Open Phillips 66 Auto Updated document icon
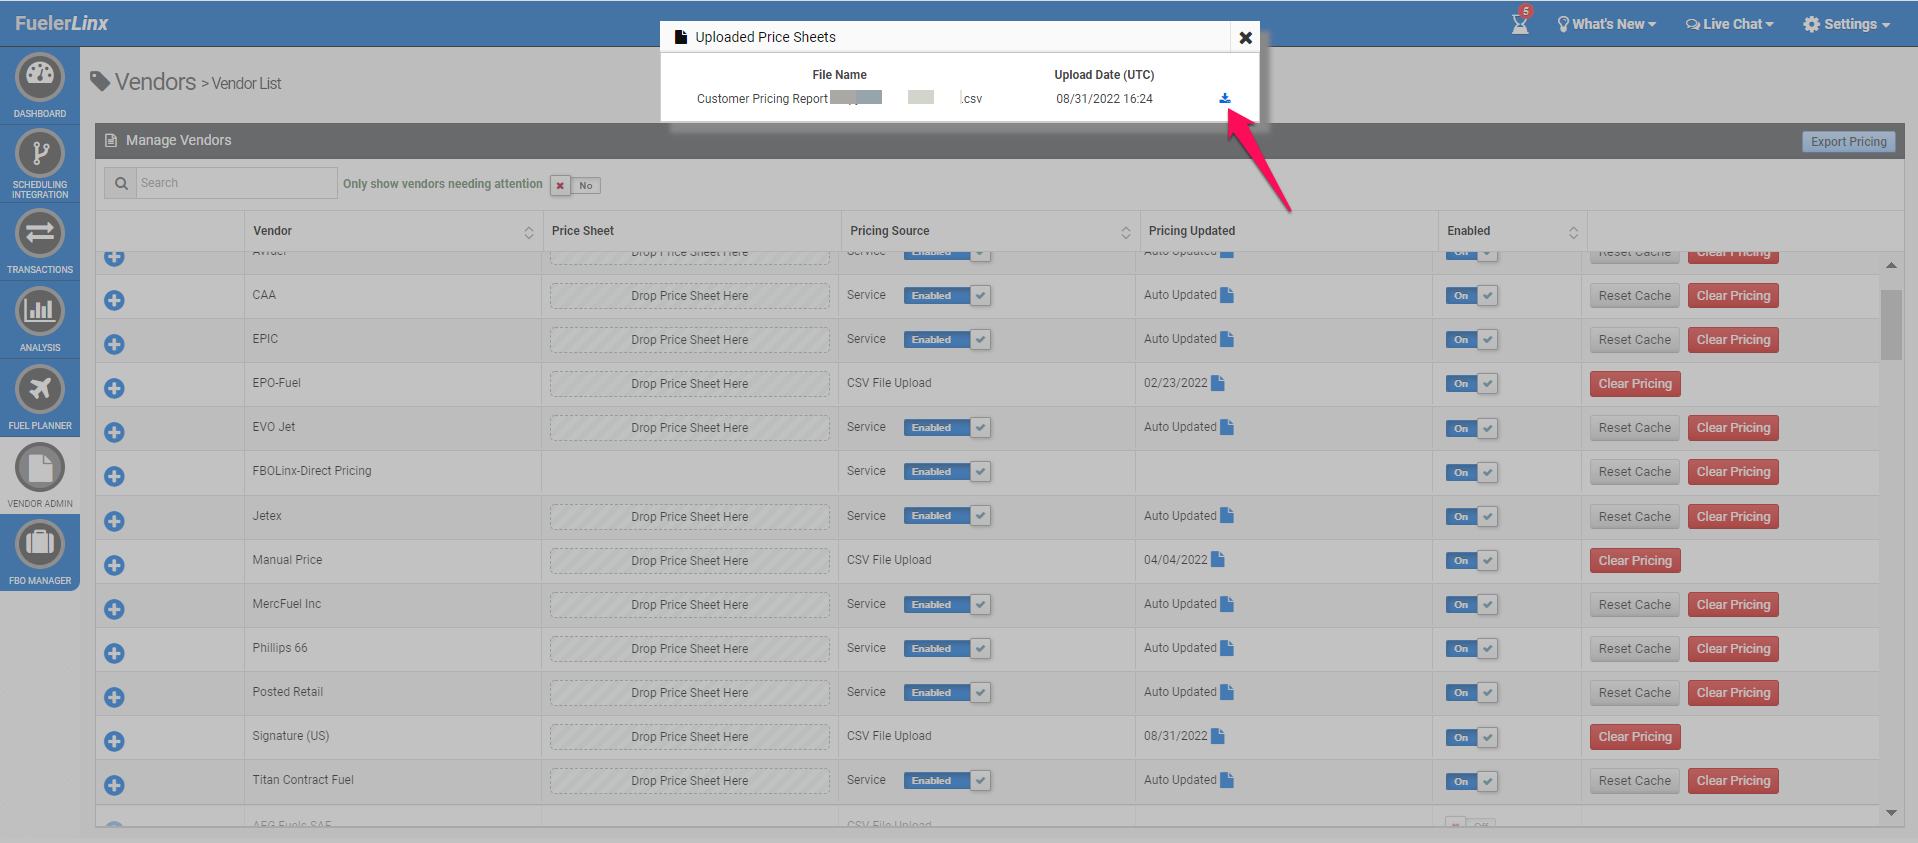This screenshot has width=1918, height=843. click(x=1227, y=648)
